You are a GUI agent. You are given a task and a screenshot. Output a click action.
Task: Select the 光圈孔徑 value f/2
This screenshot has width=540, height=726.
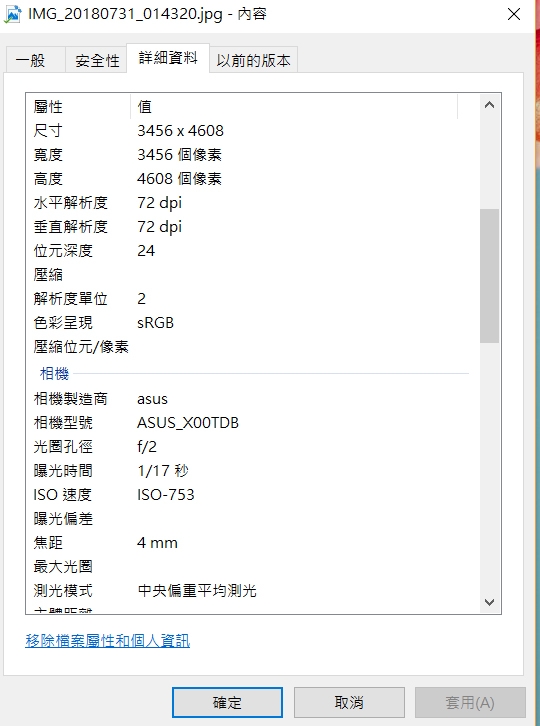147,447
